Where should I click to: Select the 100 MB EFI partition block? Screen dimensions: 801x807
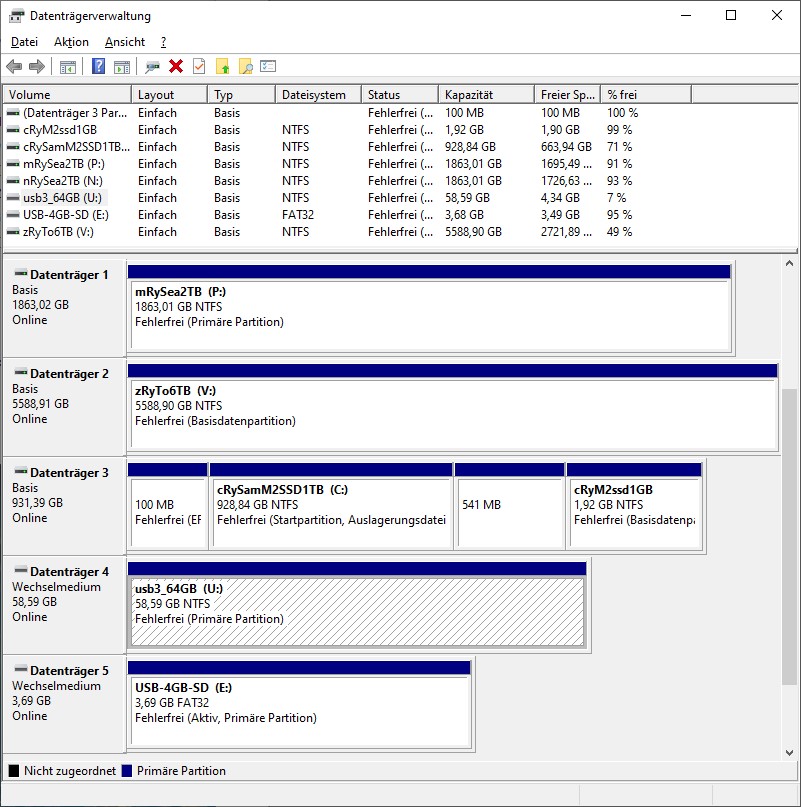coord(168,506)
